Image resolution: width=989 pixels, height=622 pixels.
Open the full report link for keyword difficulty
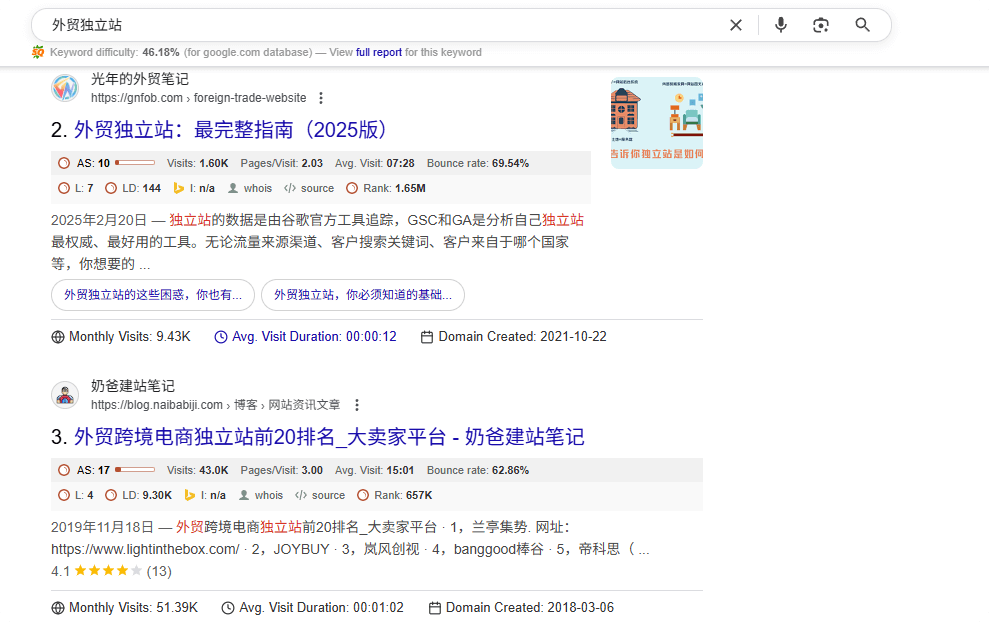[378, 52]
